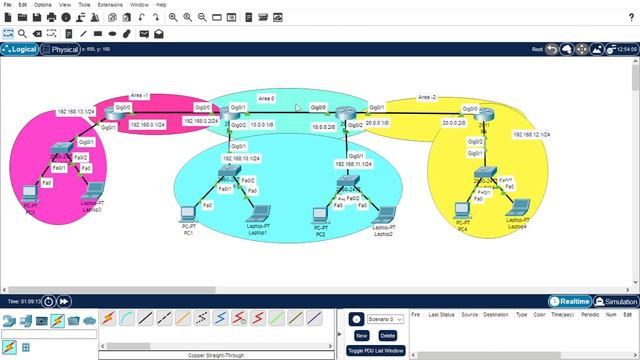Image resolution: width=640 pixels, height=360 pixels.
Task: Pick the Copper Cross-Over dashed cable icon
Action: click(x=164, y=318)
